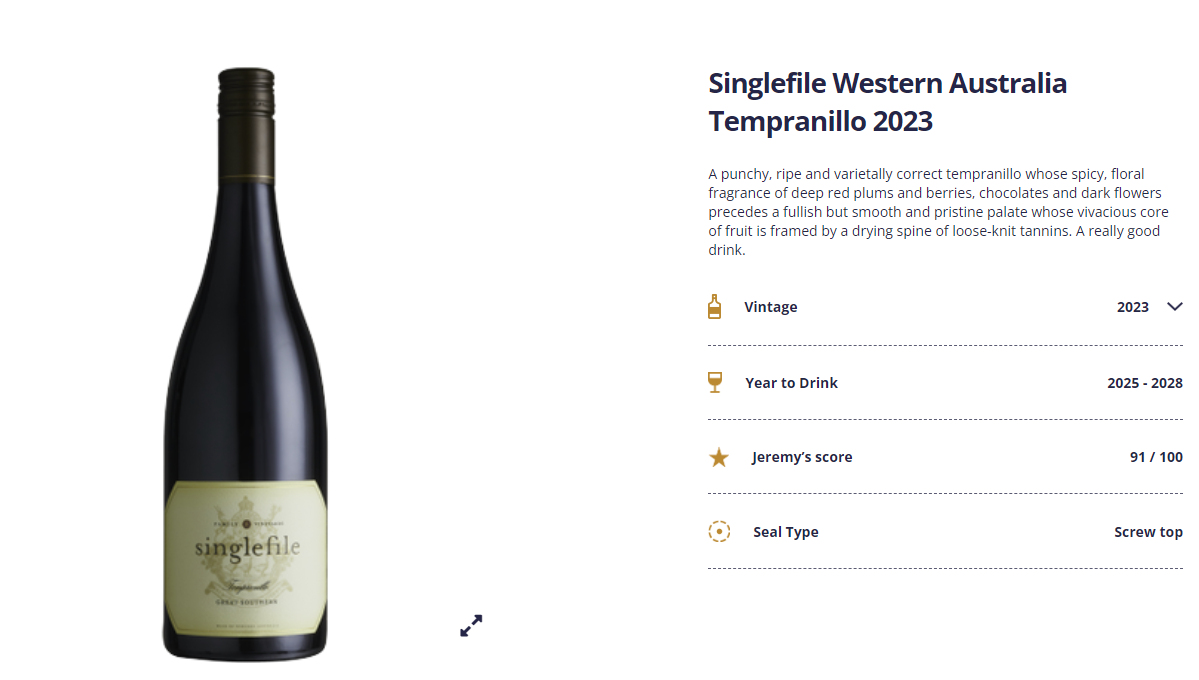This screenshot has height=680, width=1199.
Task: Click the Year to Drink label
Action: [x=791, y=382]
